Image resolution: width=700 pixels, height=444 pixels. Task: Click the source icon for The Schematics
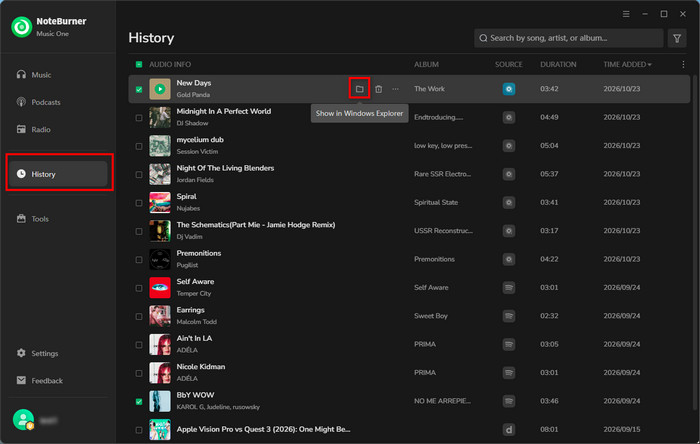[508, 231]
